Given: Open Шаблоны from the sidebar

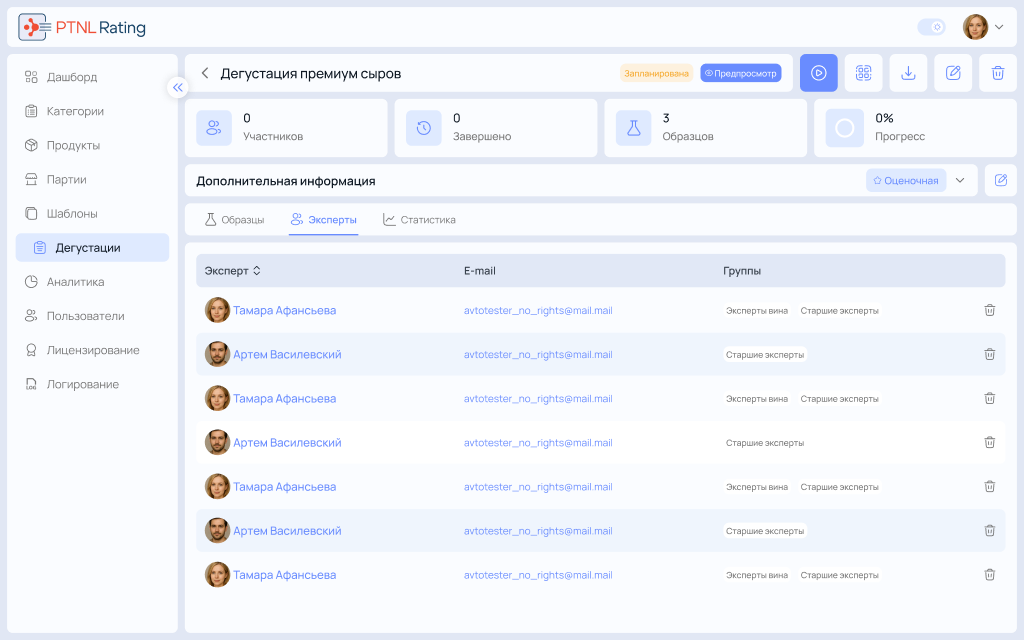Looking at the screenshot, I should click(92, 214).
